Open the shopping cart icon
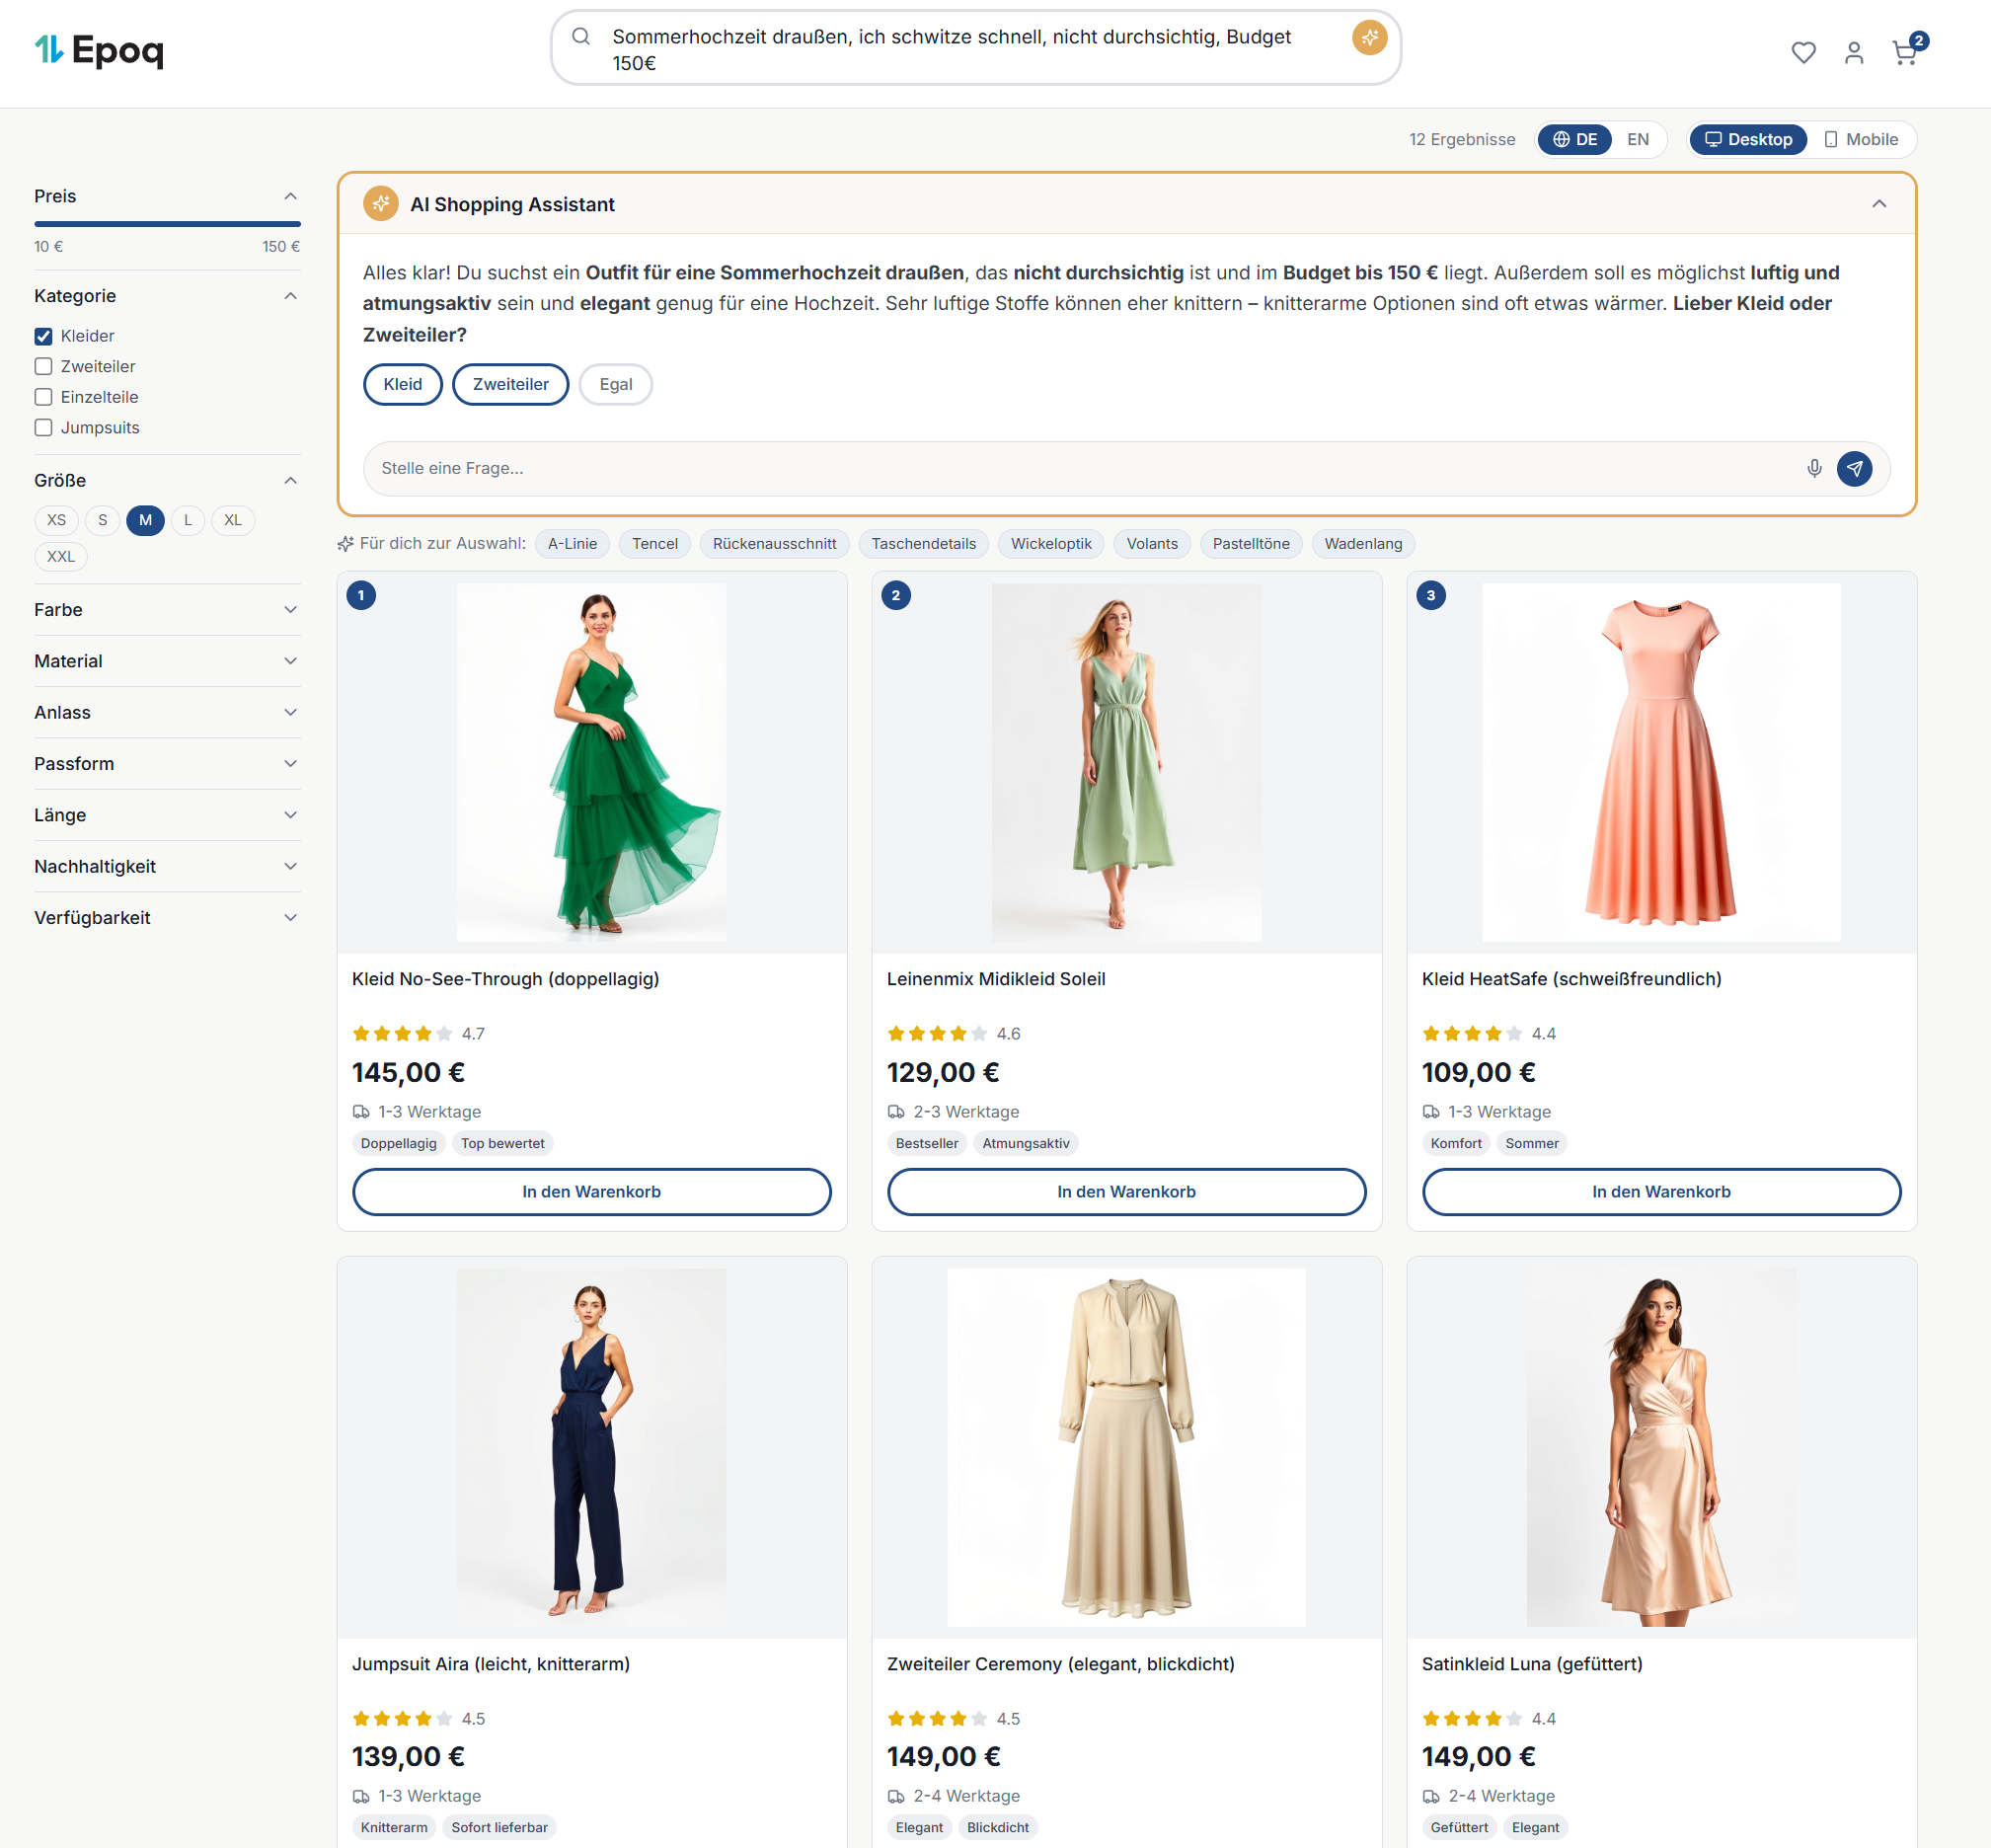Image resolution: width=1991 pixels, height=1848 pixels. (1905, 52)
